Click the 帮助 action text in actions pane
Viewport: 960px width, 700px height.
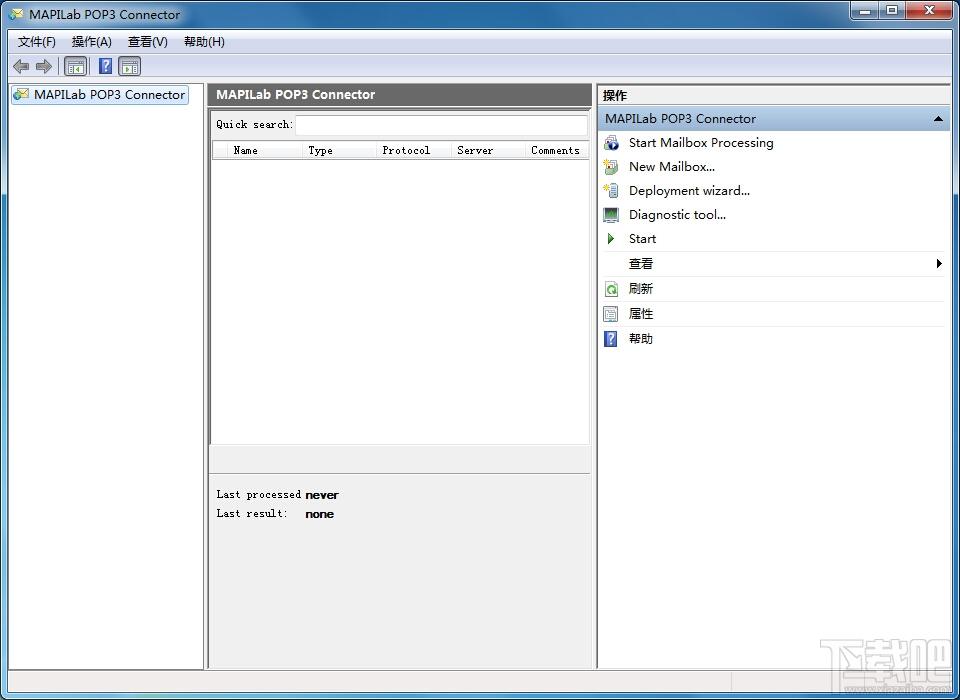click(640, 339)
